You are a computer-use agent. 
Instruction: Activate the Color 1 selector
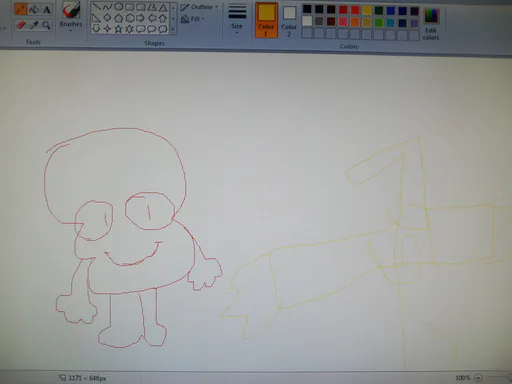click(x=266, y=20)
